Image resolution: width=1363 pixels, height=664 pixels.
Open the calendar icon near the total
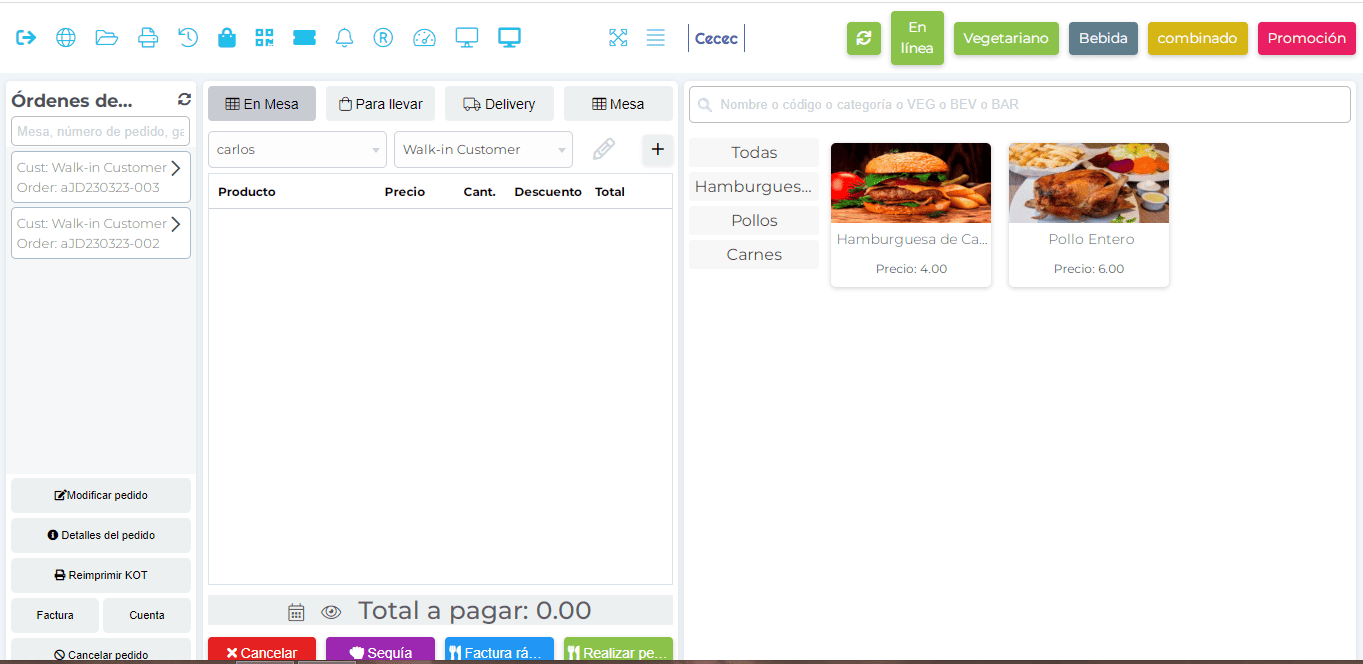295,611
